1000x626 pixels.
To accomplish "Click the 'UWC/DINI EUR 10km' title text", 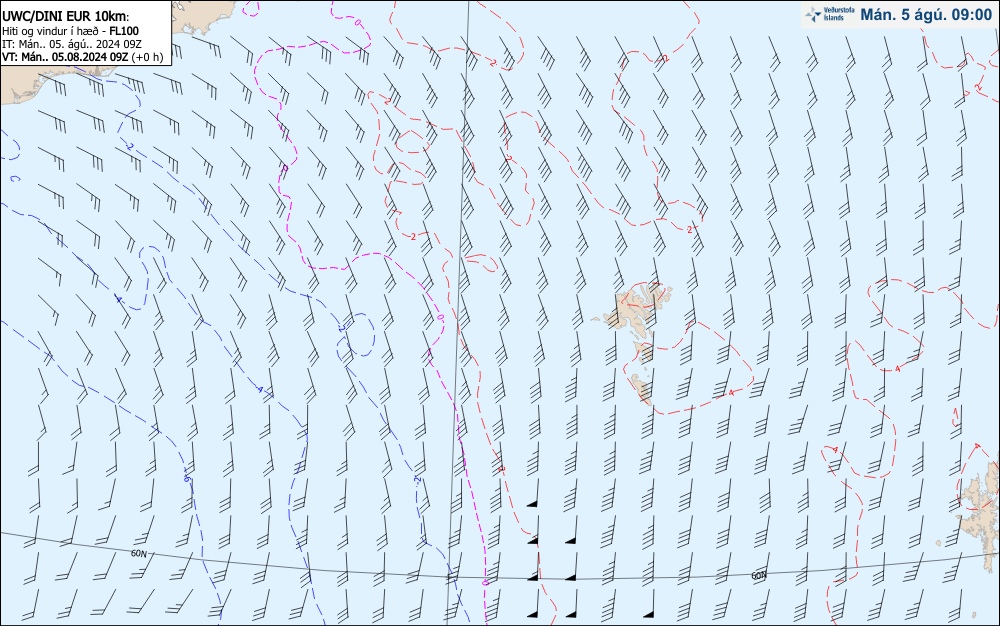I will (66, 17).
